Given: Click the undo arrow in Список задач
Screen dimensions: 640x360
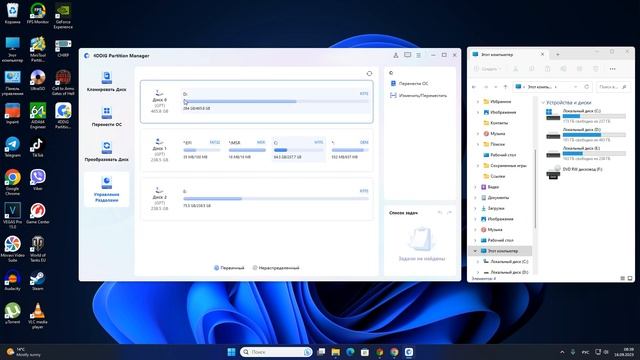Looking at the screenshot, I should [440, 213].
